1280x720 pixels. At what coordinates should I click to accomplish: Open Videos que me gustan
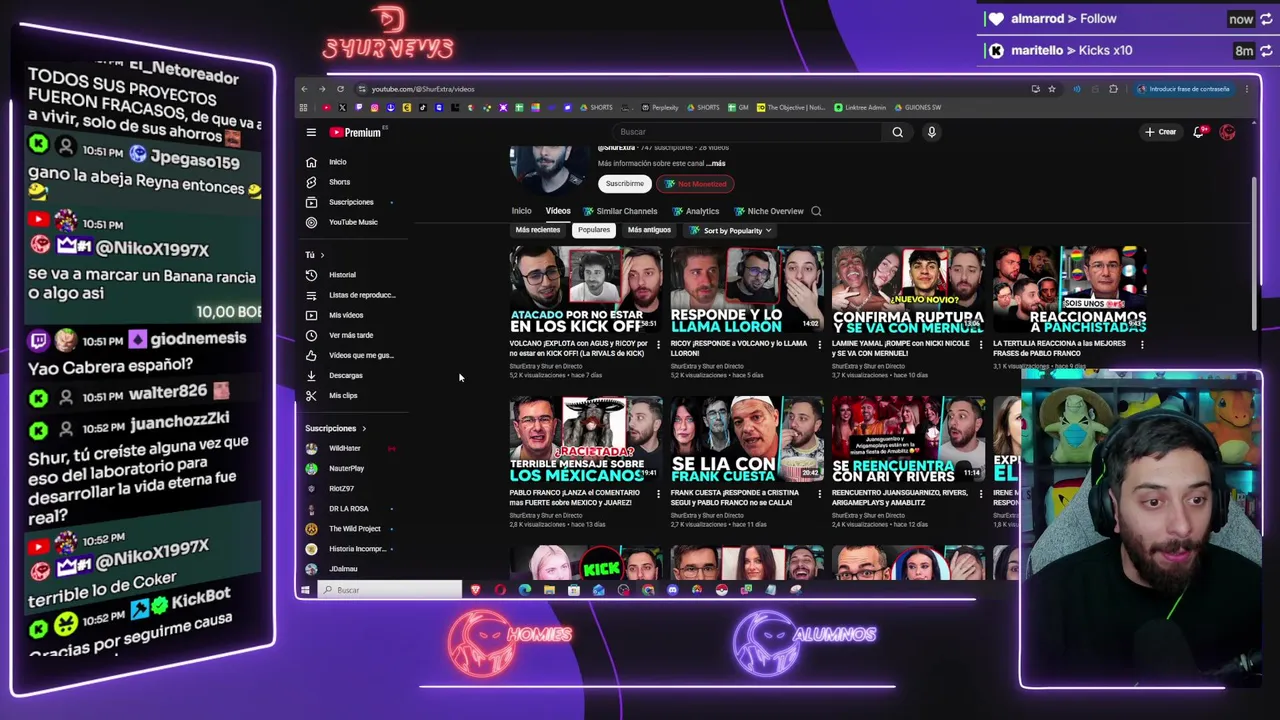click(360, 355)
